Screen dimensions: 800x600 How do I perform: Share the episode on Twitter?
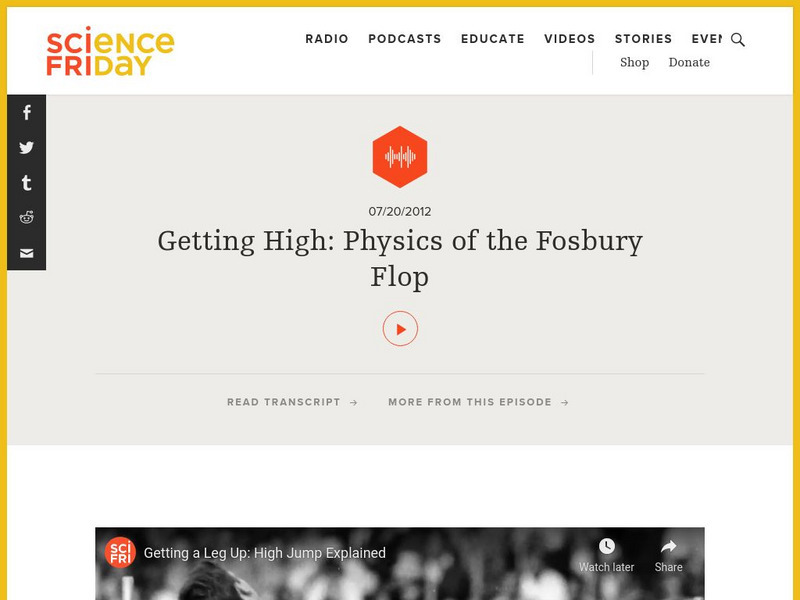tap(25, 147)
